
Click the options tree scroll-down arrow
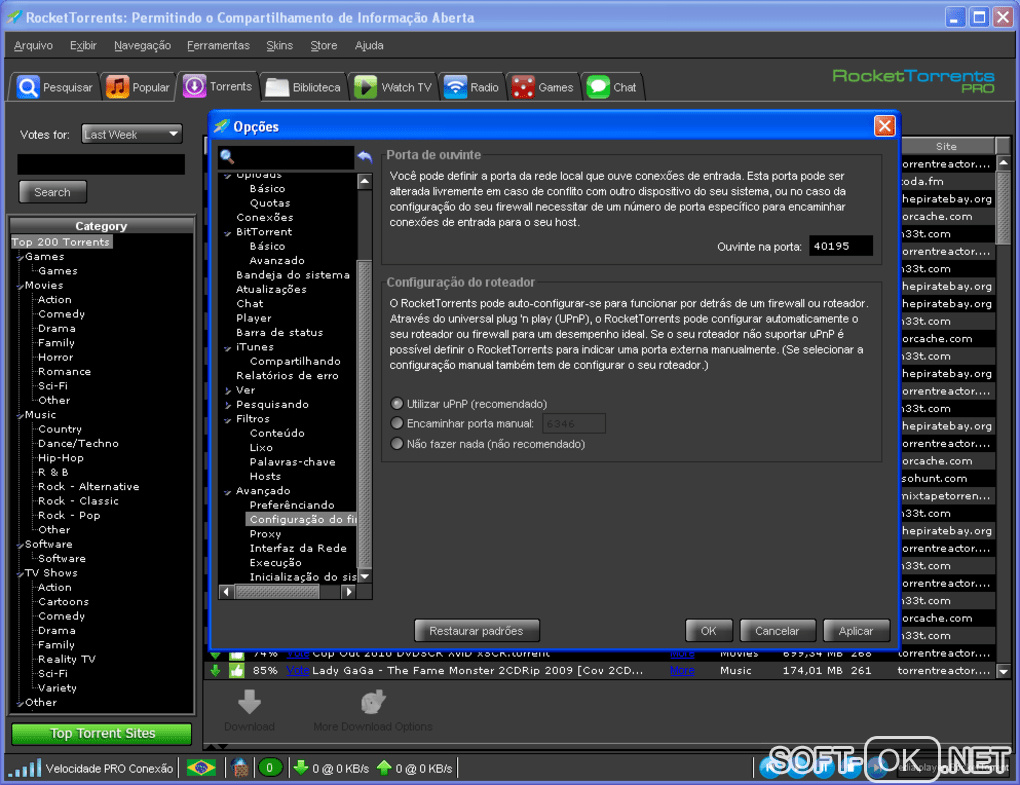[365, 576]
